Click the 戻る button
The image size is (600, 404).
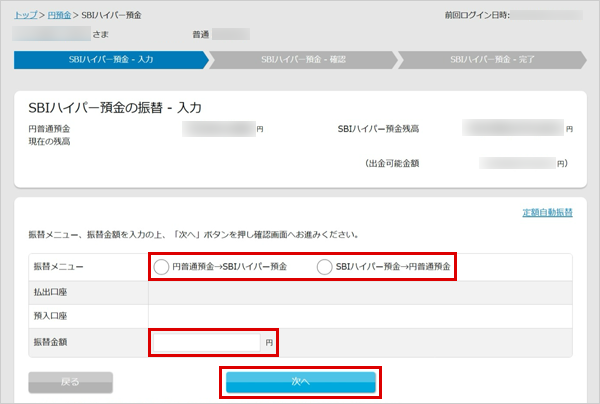pos(70,382)
